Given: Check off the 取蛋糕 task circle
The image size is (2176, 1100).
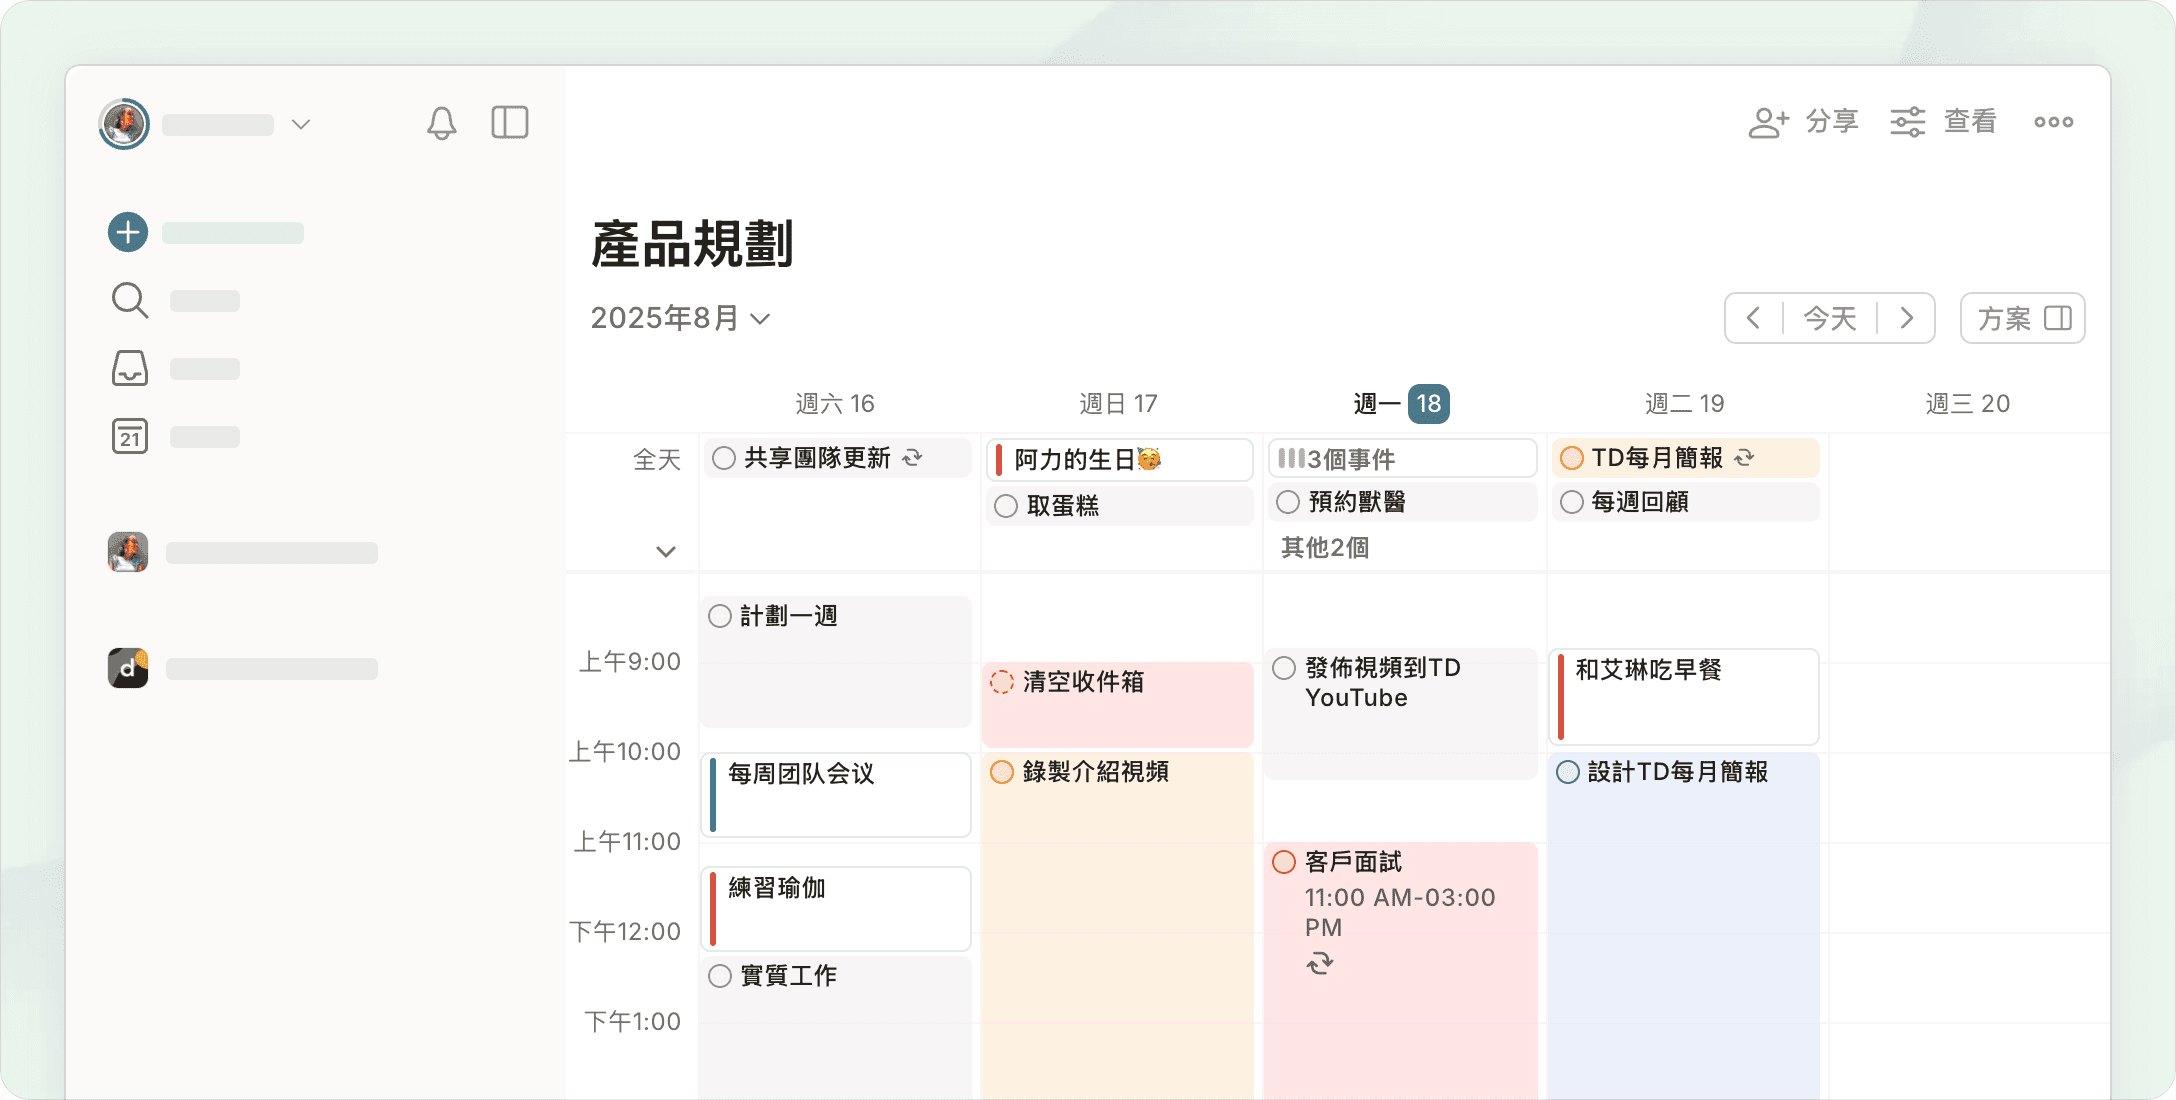Looking at the screenshot, I should pos(1006,506).
